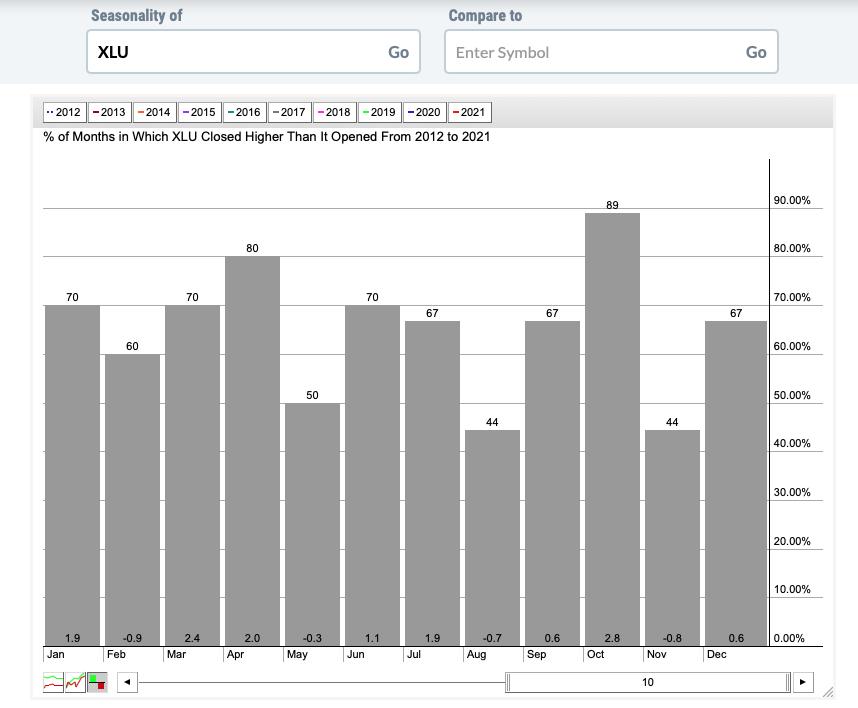Select the July bar with 1.9
Viewport: 858px width, 708px height.
(x=432, y=483)
